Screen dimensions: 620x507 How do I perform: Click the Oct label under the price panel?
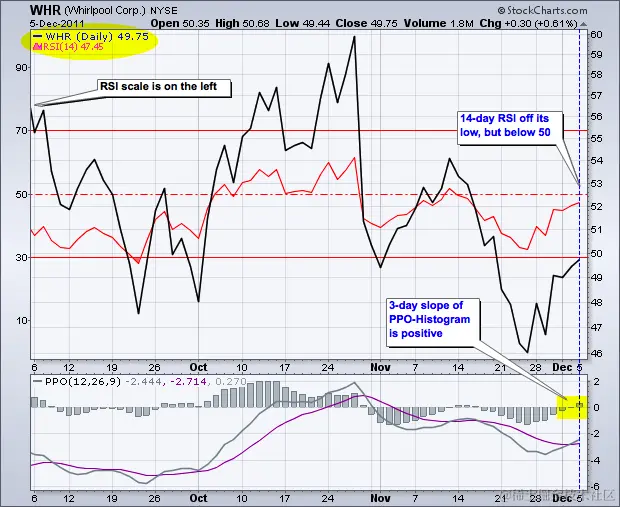(x=198, y=367)
